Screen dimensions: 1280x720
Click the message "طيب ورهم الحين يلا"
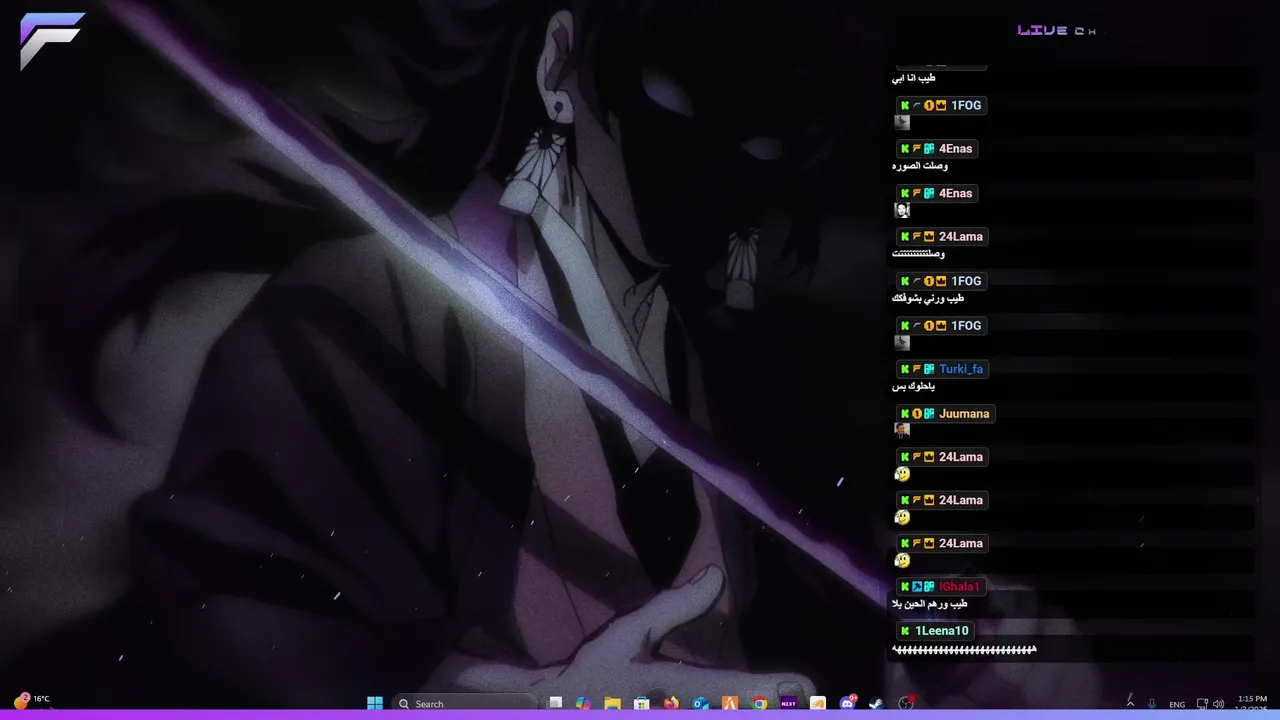coord(929,604)
